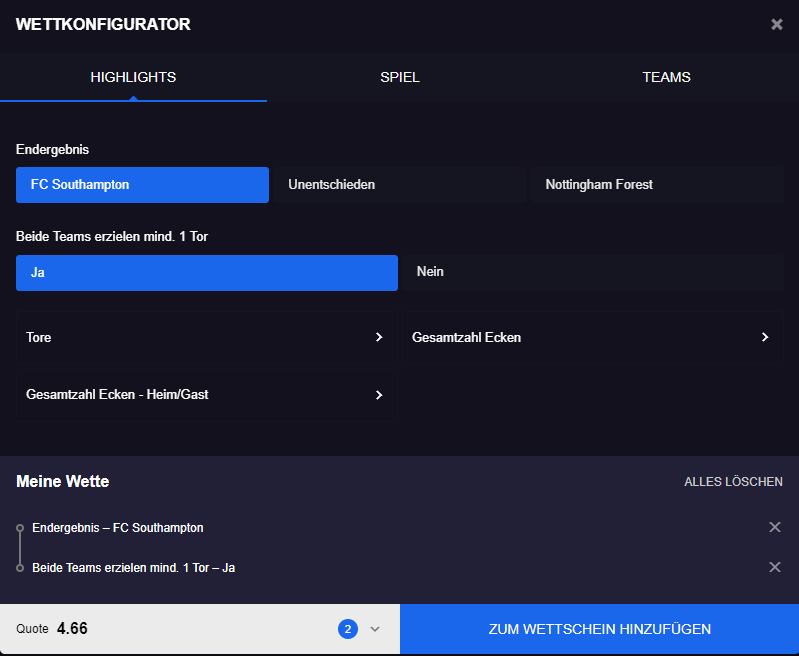Click Beide Teams erzielen mind. 1 Tor heading
799x656 pixels.
pyautogui.click(x=112, y=237)
